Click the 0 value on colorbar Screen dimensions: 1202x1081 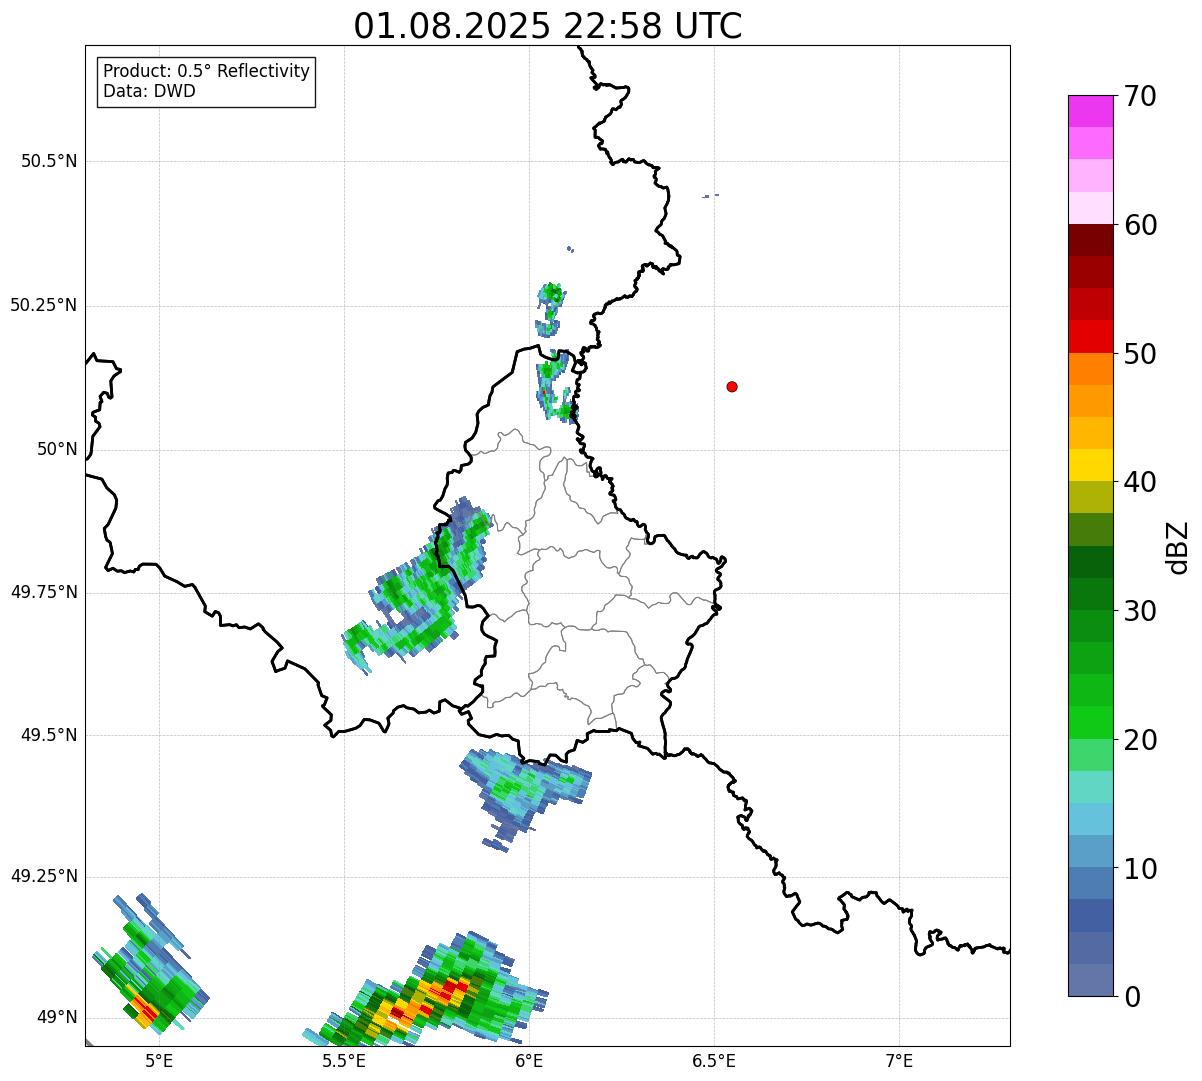1132,997
